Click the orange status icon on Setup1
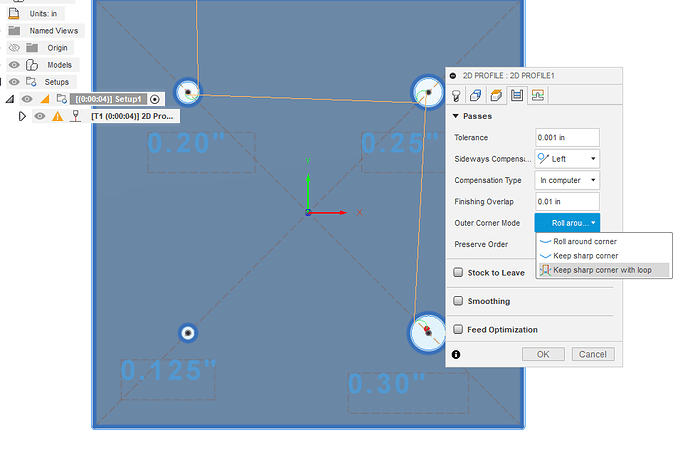This screenshot has height=476, width=690. pyautogui.click(x=45, y=99)
